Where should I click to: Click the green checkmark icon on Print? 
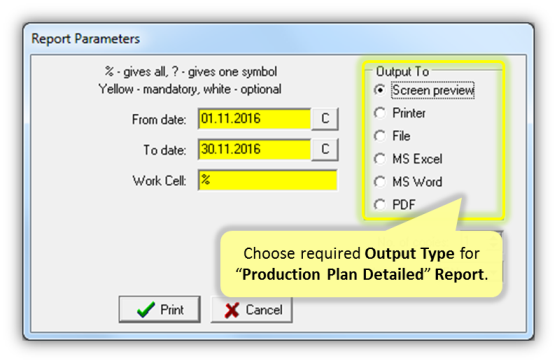146,310
